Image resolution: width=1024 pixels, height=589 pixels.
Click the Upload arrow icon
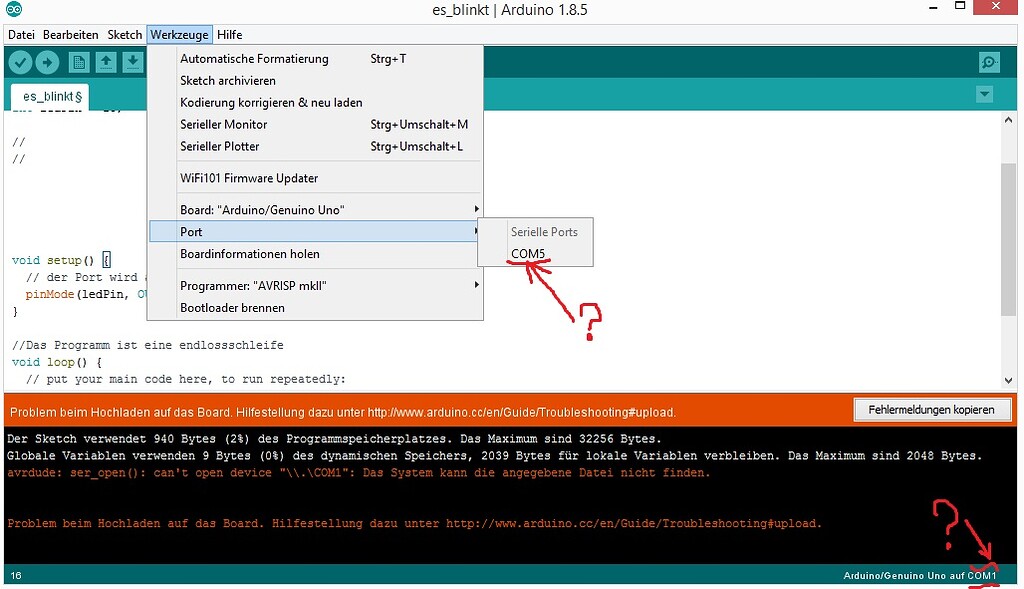pyautogui.click(x=47, y=63)
